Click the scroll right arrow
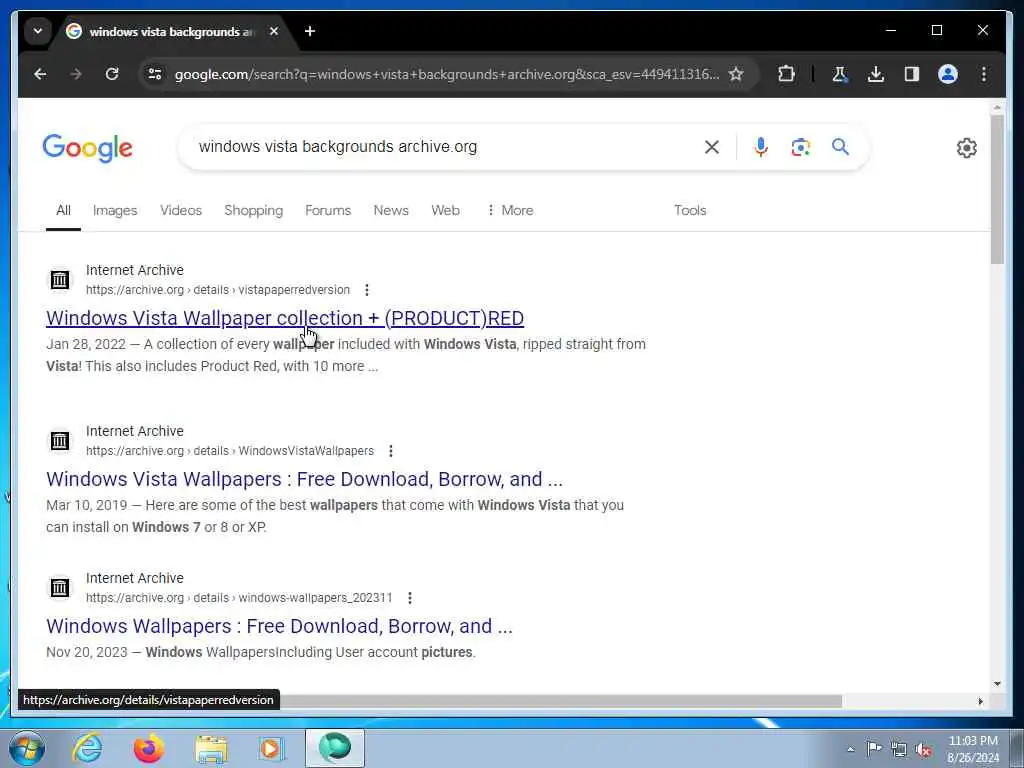The width and height of the screenshot is (1024, 768). pyautogui.click(x=980, y=701)
